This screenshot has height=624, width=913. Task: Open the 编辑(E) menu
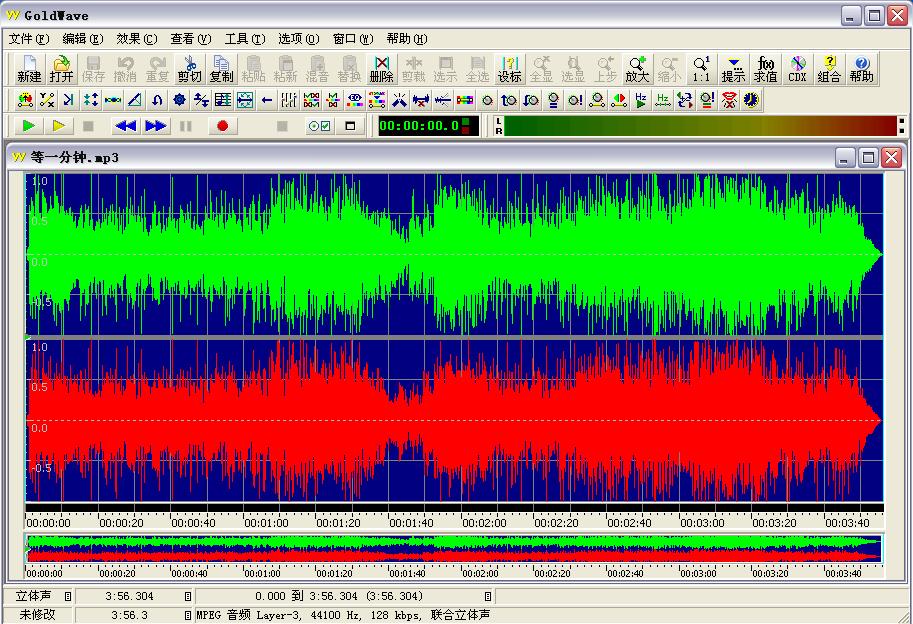(x=83, y=39)
